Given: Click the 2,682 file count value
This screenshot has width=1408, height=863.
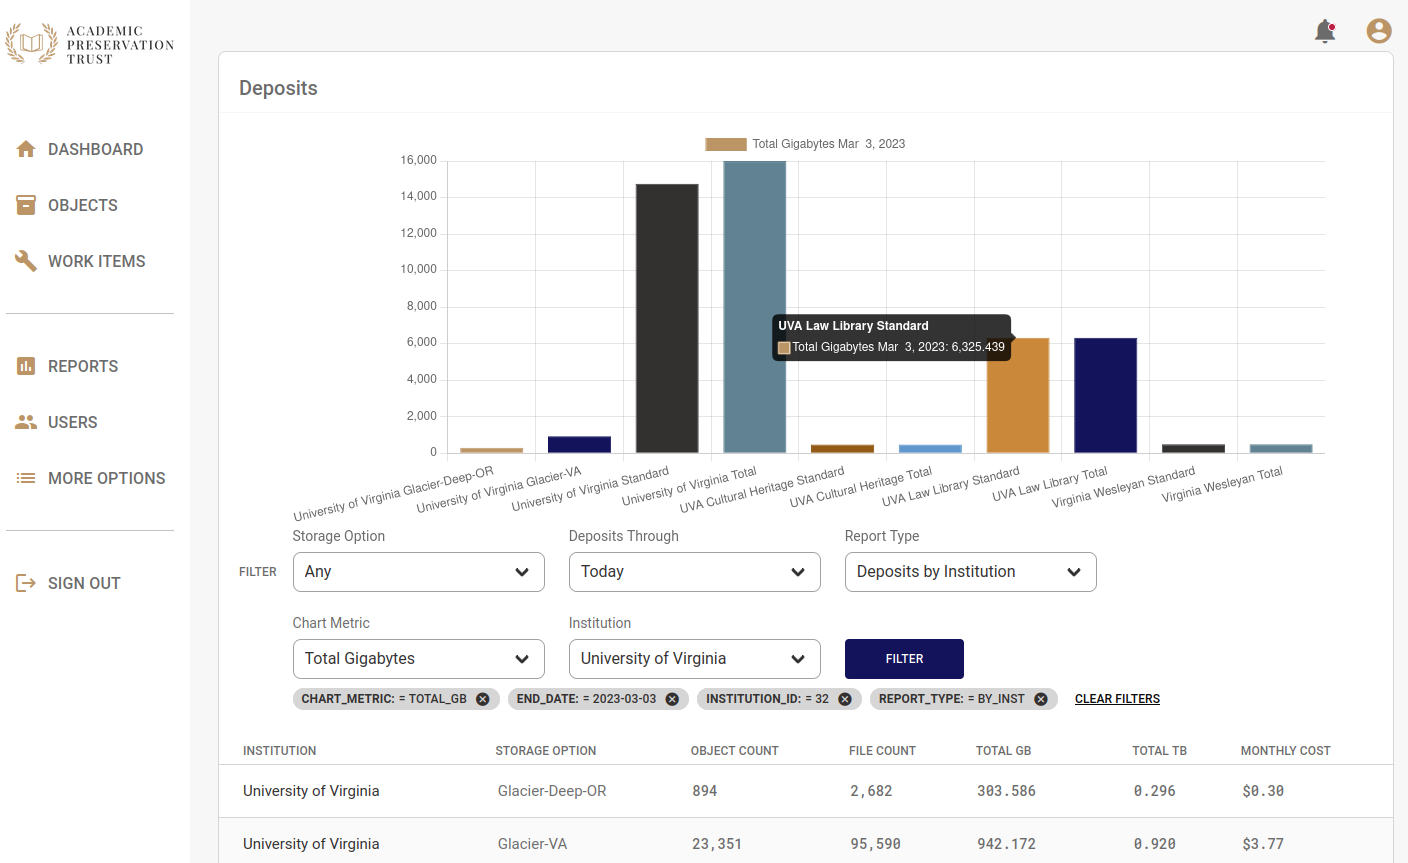Looking at the screenshot, I should (x=872, y=791).
